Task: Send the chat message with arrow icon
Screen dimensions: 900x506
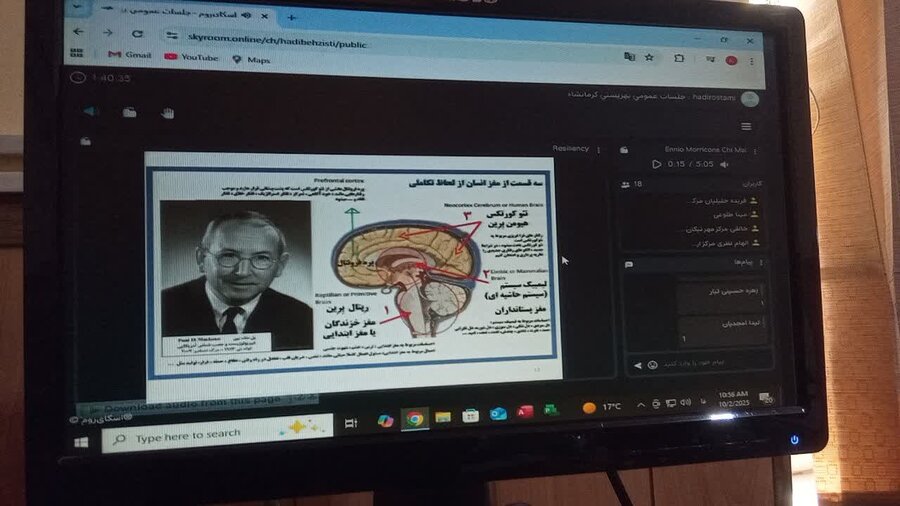Action: coord(638,365)
